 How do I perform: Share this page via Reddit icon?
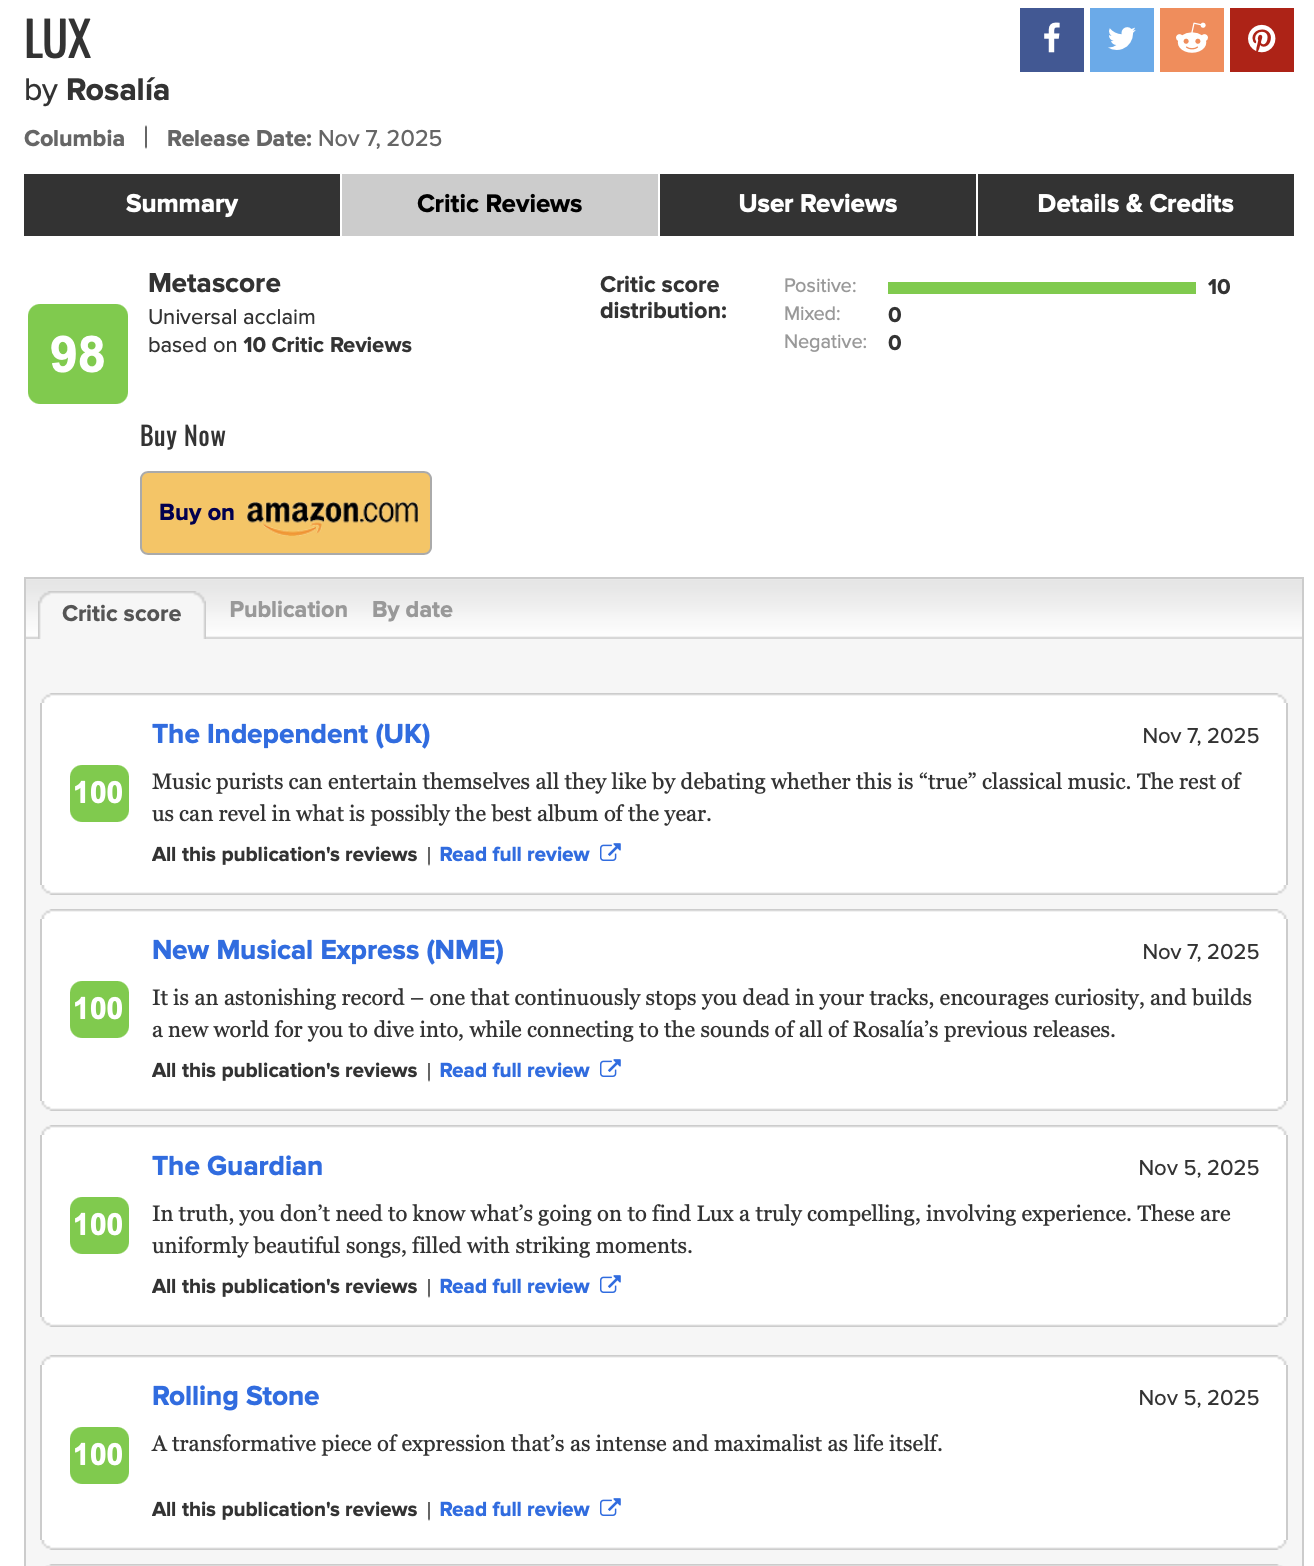click(x=1191, y=40)
